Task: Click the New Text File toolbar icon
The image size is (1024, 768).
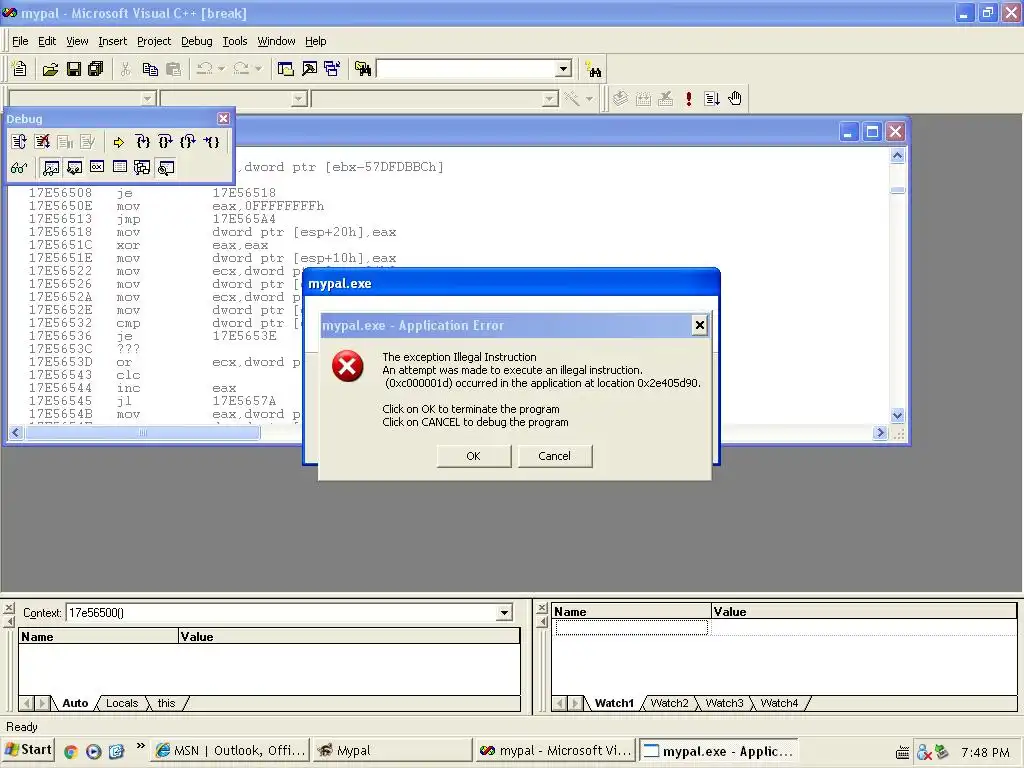Action: point(20,69)
